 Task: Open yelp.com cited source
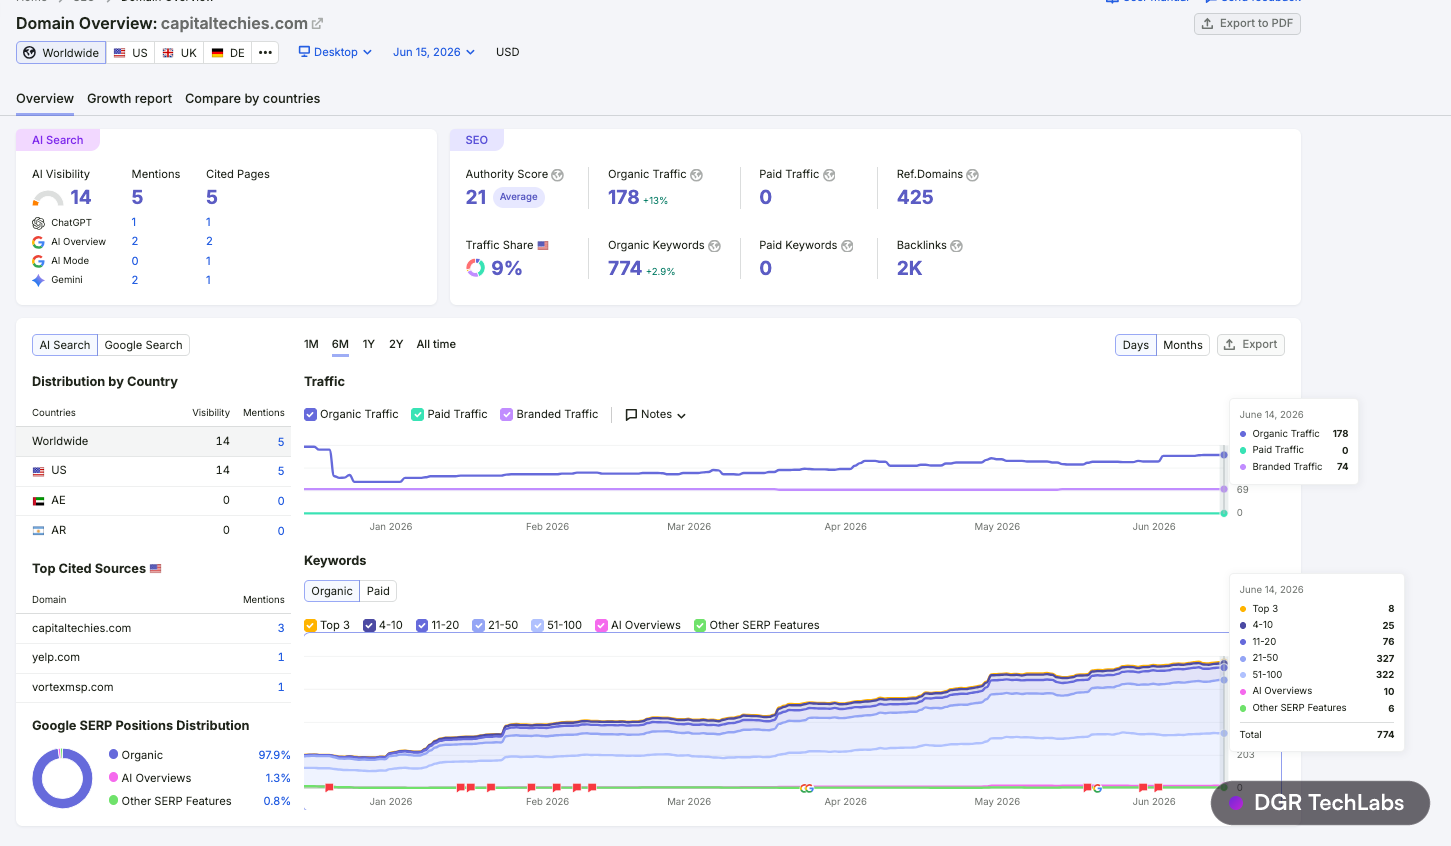(56, 658)
